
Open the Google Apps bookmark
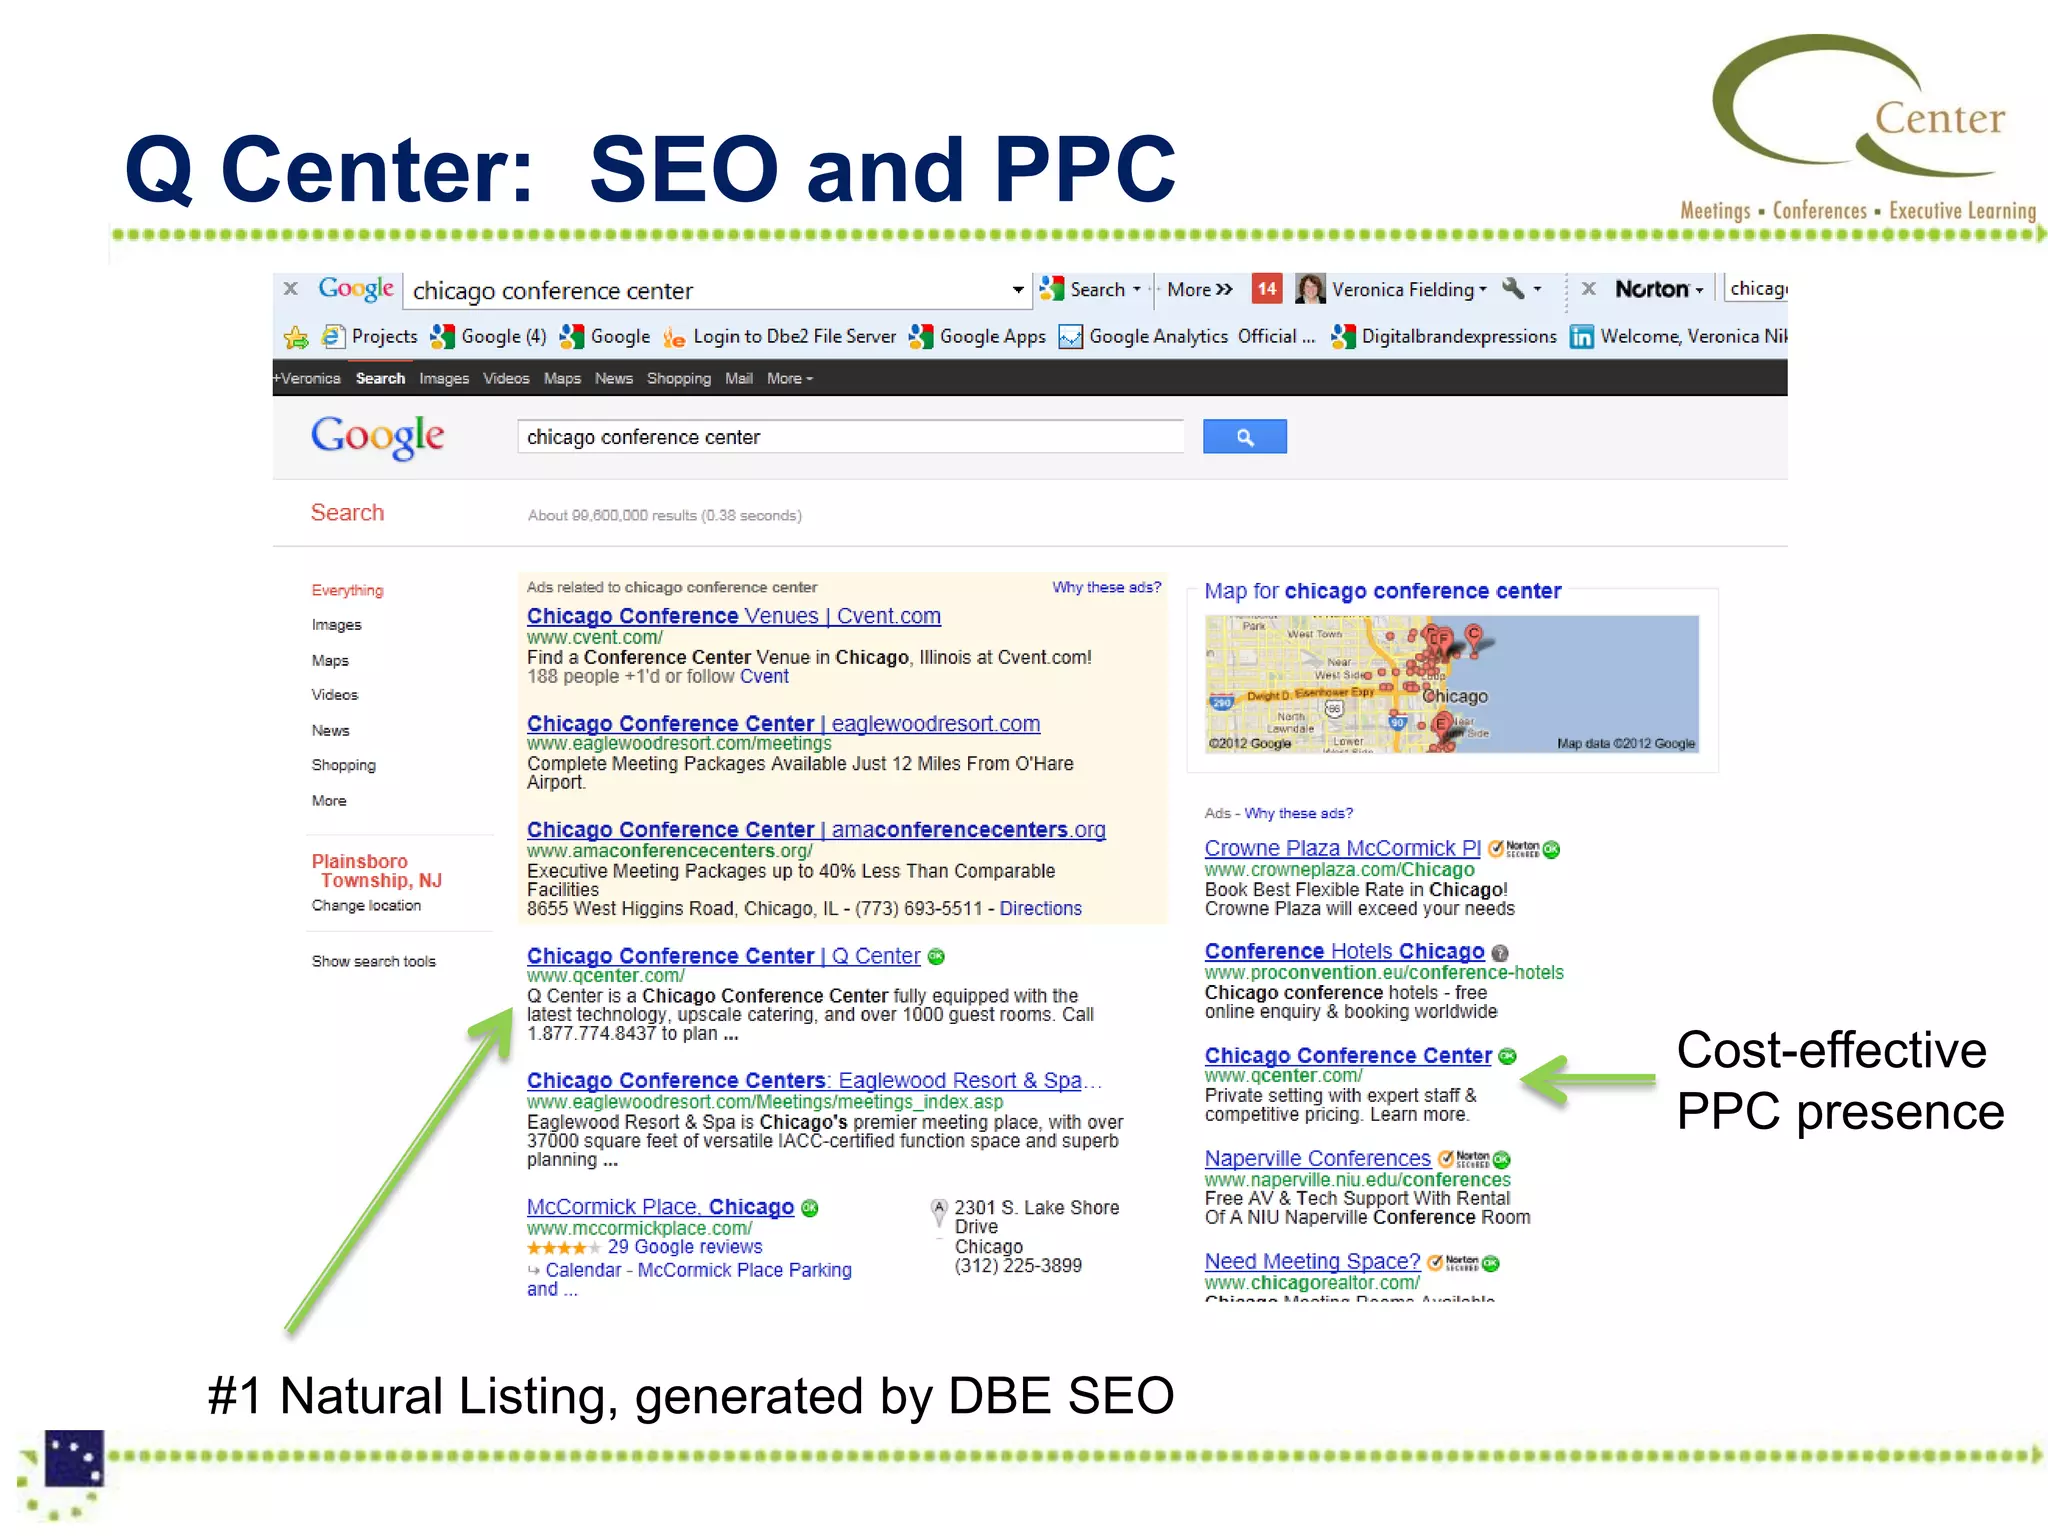click(x=977, y=337)
